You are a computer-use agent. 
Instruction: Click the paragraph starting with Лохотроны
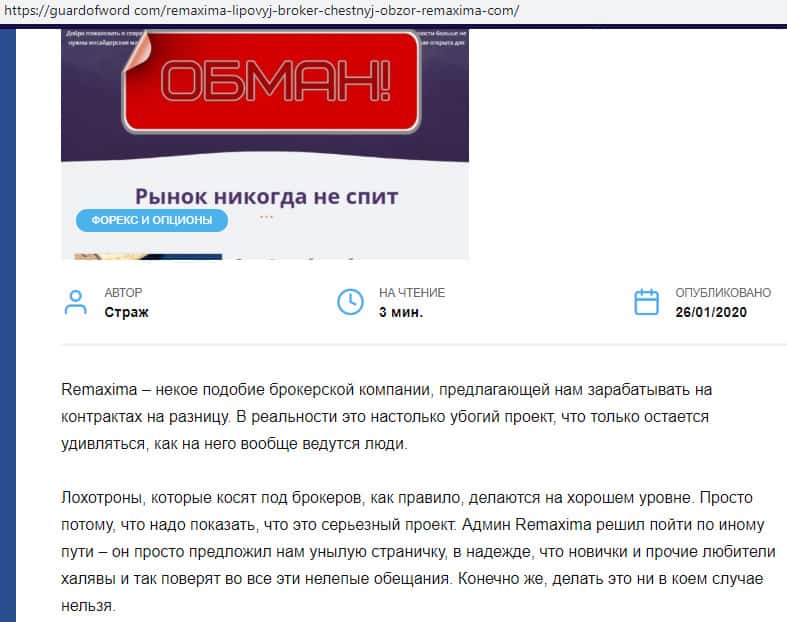coord(418,552)
